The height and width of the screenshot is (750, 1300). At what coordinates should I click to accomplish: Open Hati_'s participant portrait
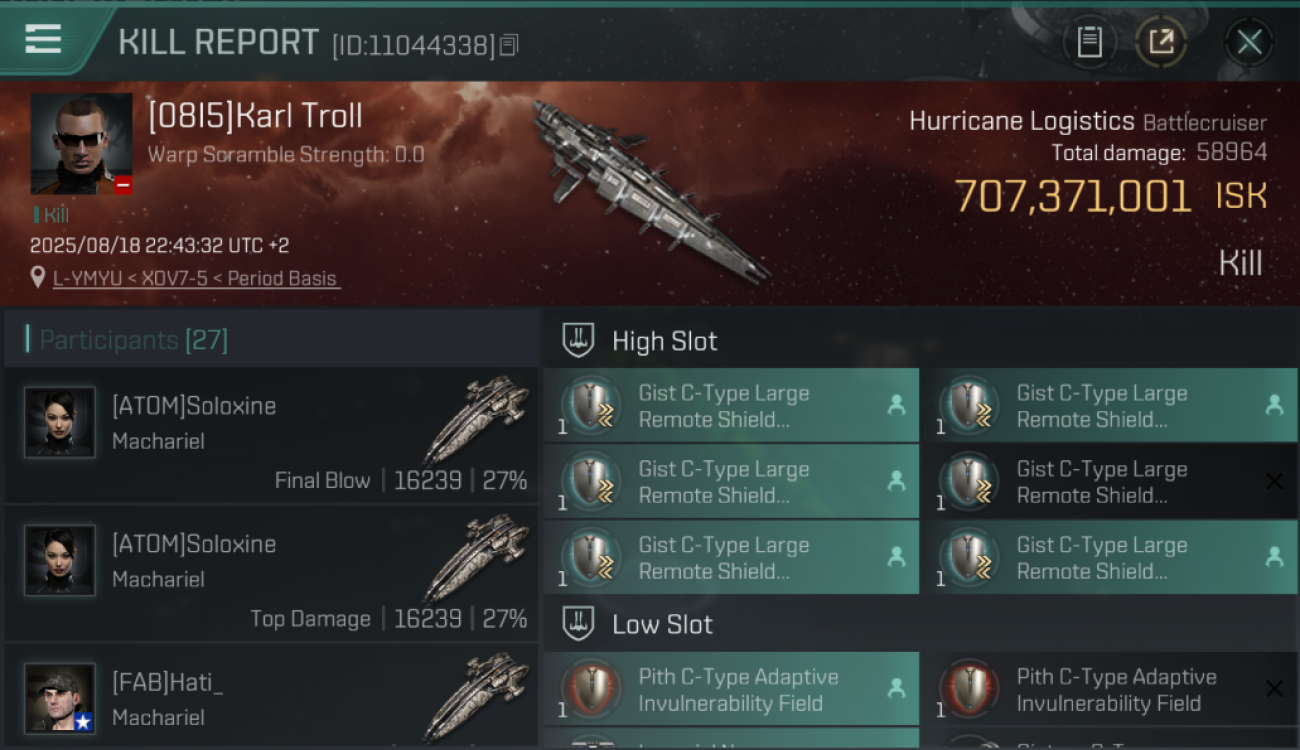[60, 698]
